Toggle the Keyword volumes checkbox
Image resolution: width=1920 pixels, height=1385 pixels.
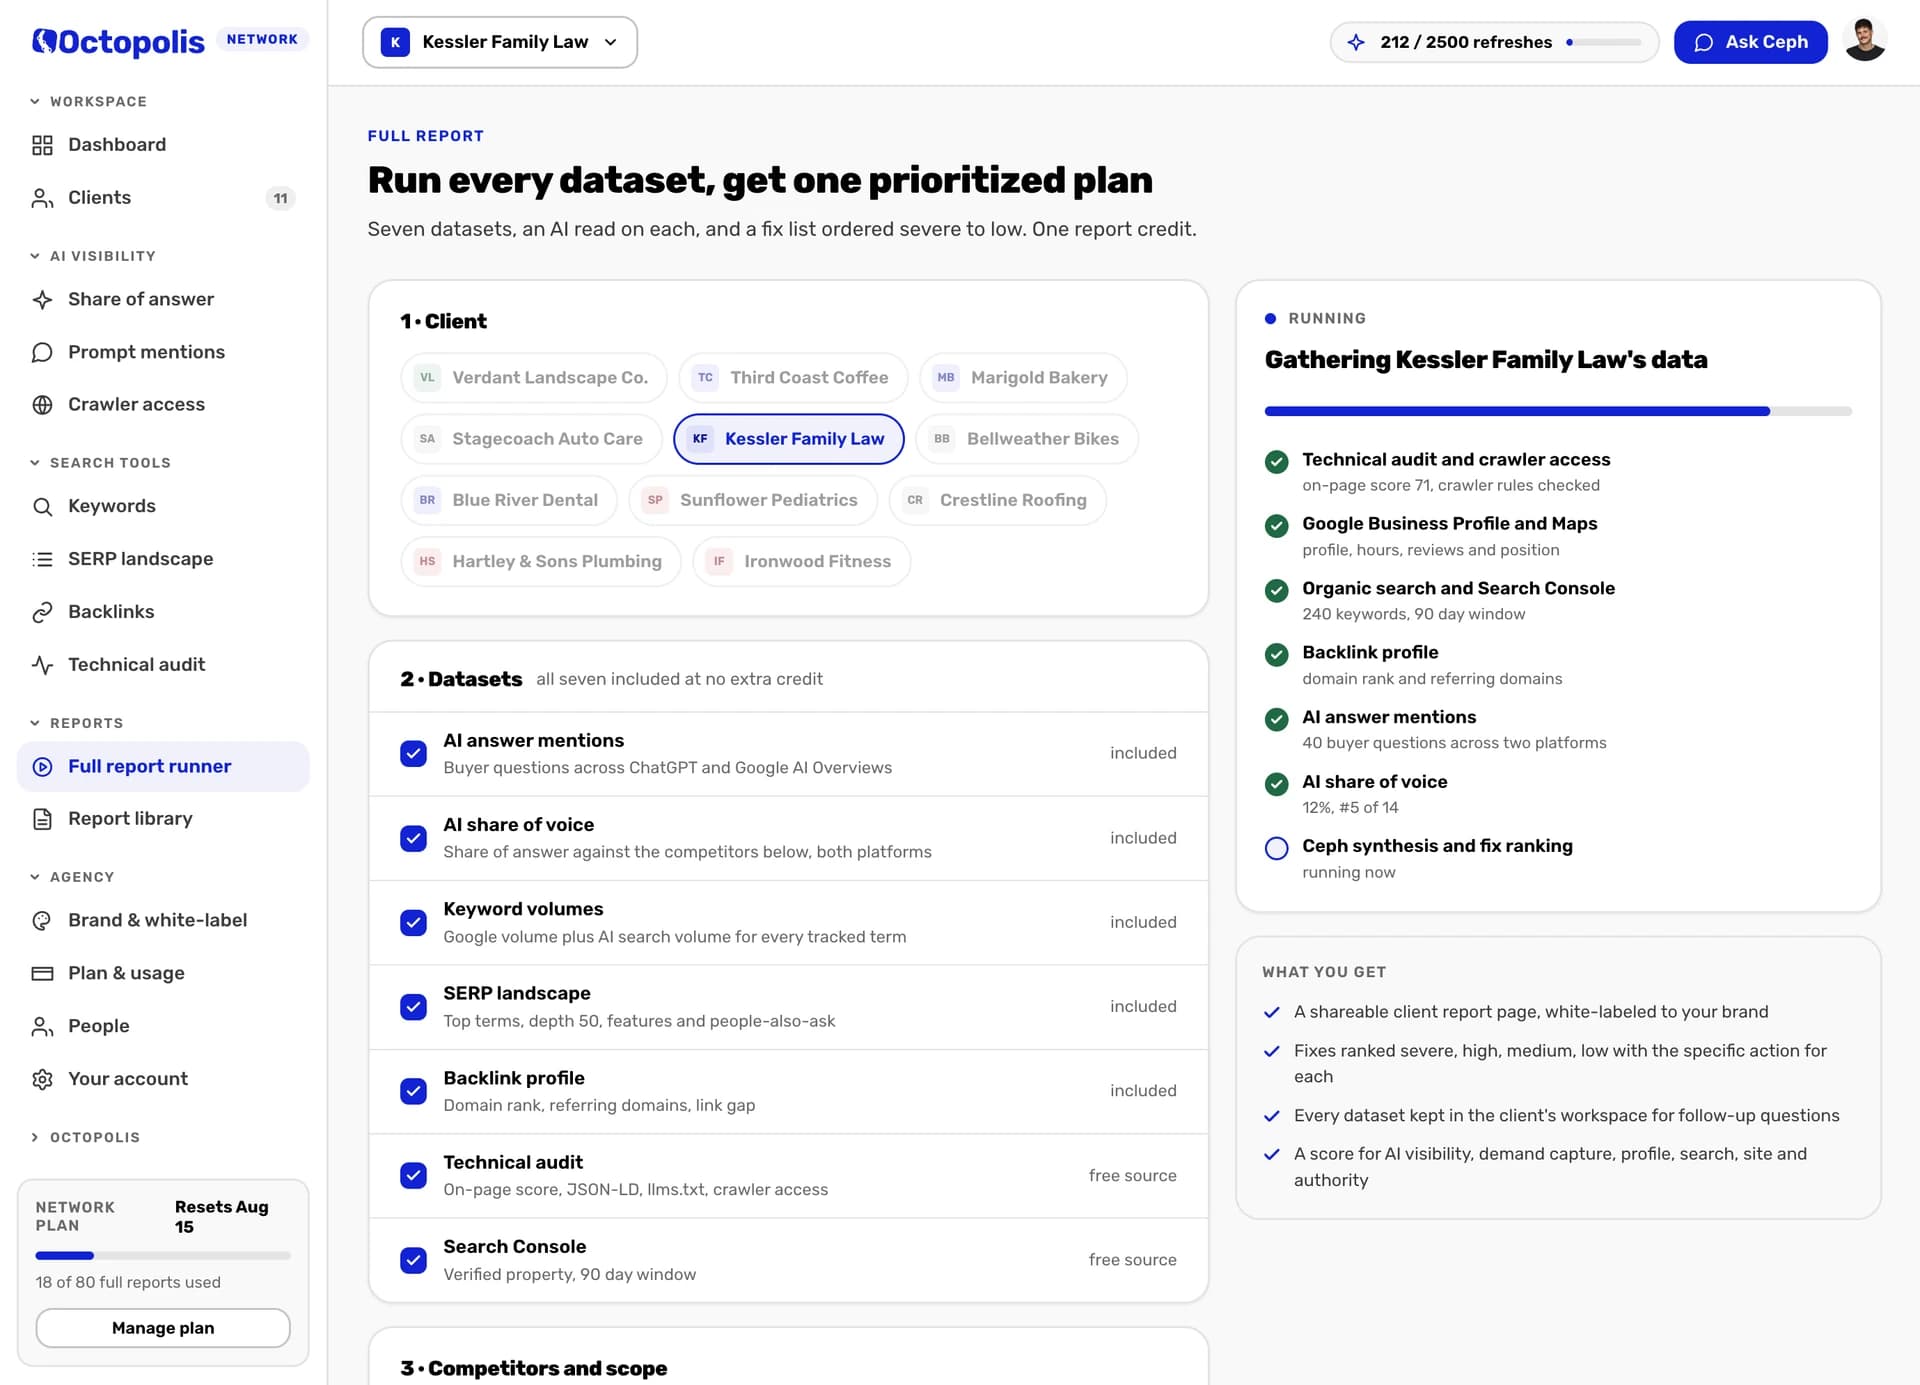pos(413,922)
